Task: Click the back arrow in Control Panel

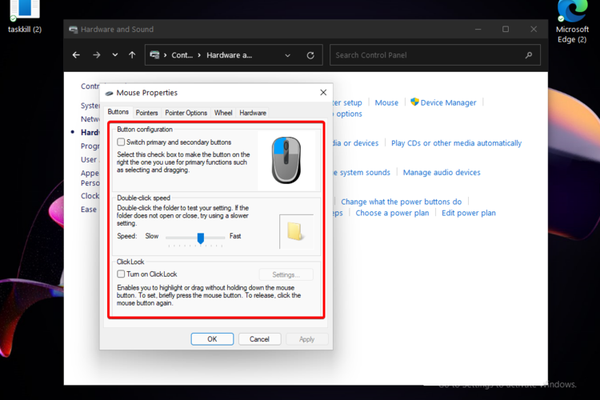Action: 78,55
